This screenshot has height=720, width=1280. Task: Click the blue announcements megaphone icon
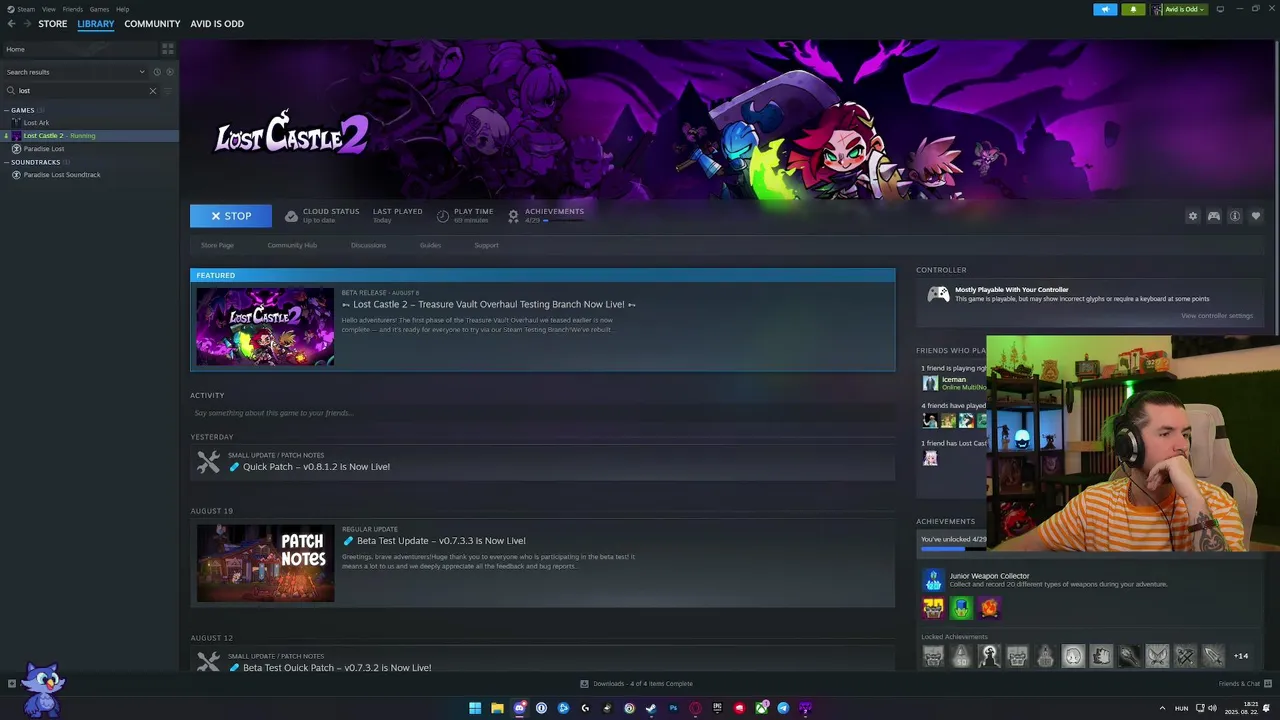point(1105,9)
